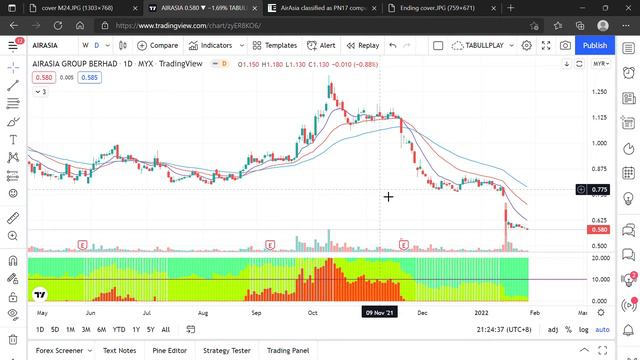Select the zoom in tool
Screen dimensions: 640x360
coord(13,236)
